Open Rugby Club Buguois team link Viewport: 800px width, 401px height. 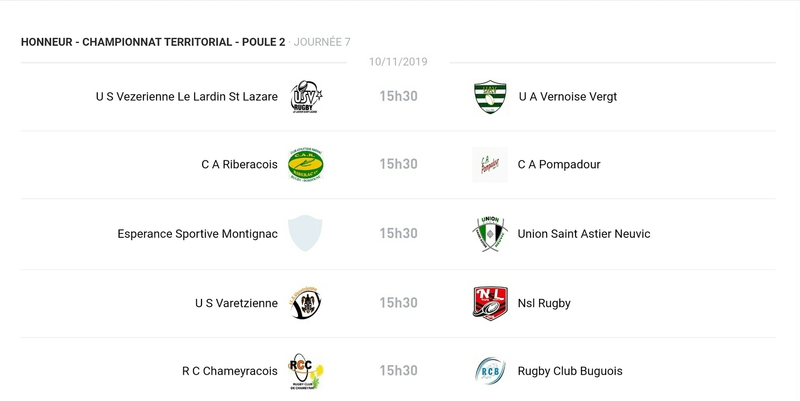pos(570,371)
